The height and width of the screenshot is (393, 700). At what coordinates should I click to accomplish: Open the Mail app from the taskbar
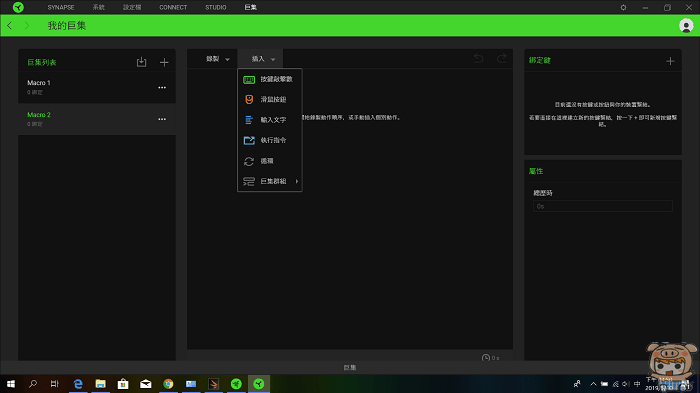(146, 384)
